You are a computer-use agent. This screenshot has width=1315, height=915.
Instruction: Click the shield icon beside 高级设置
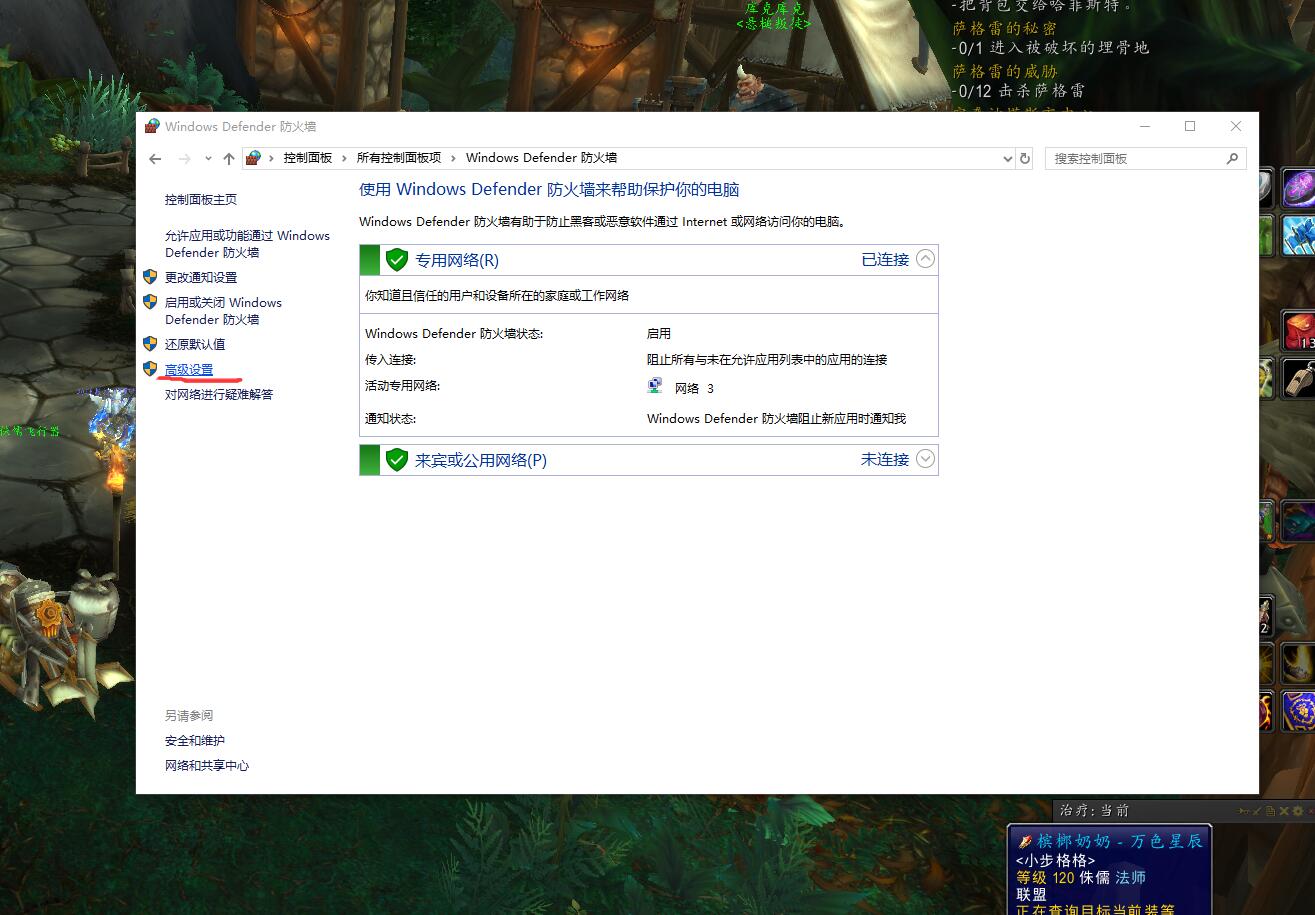[150, 369]
